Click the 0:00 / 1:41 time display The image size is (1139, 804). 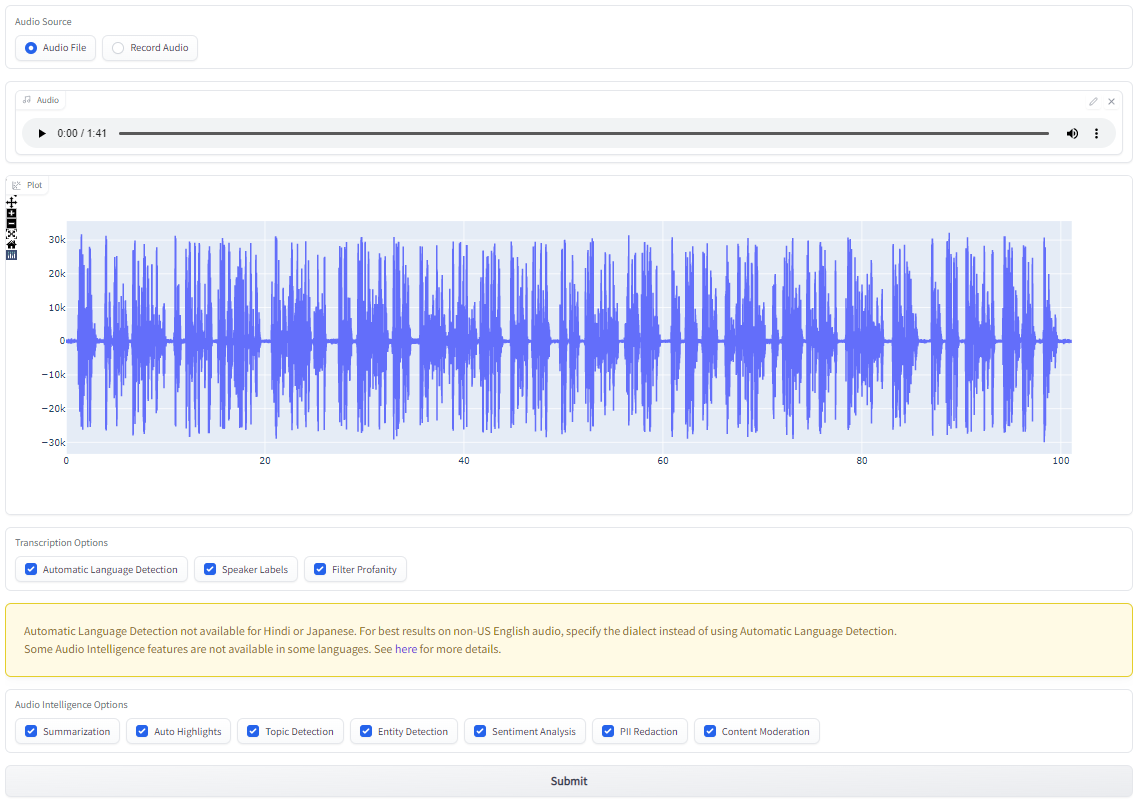(x=82, y=134)
